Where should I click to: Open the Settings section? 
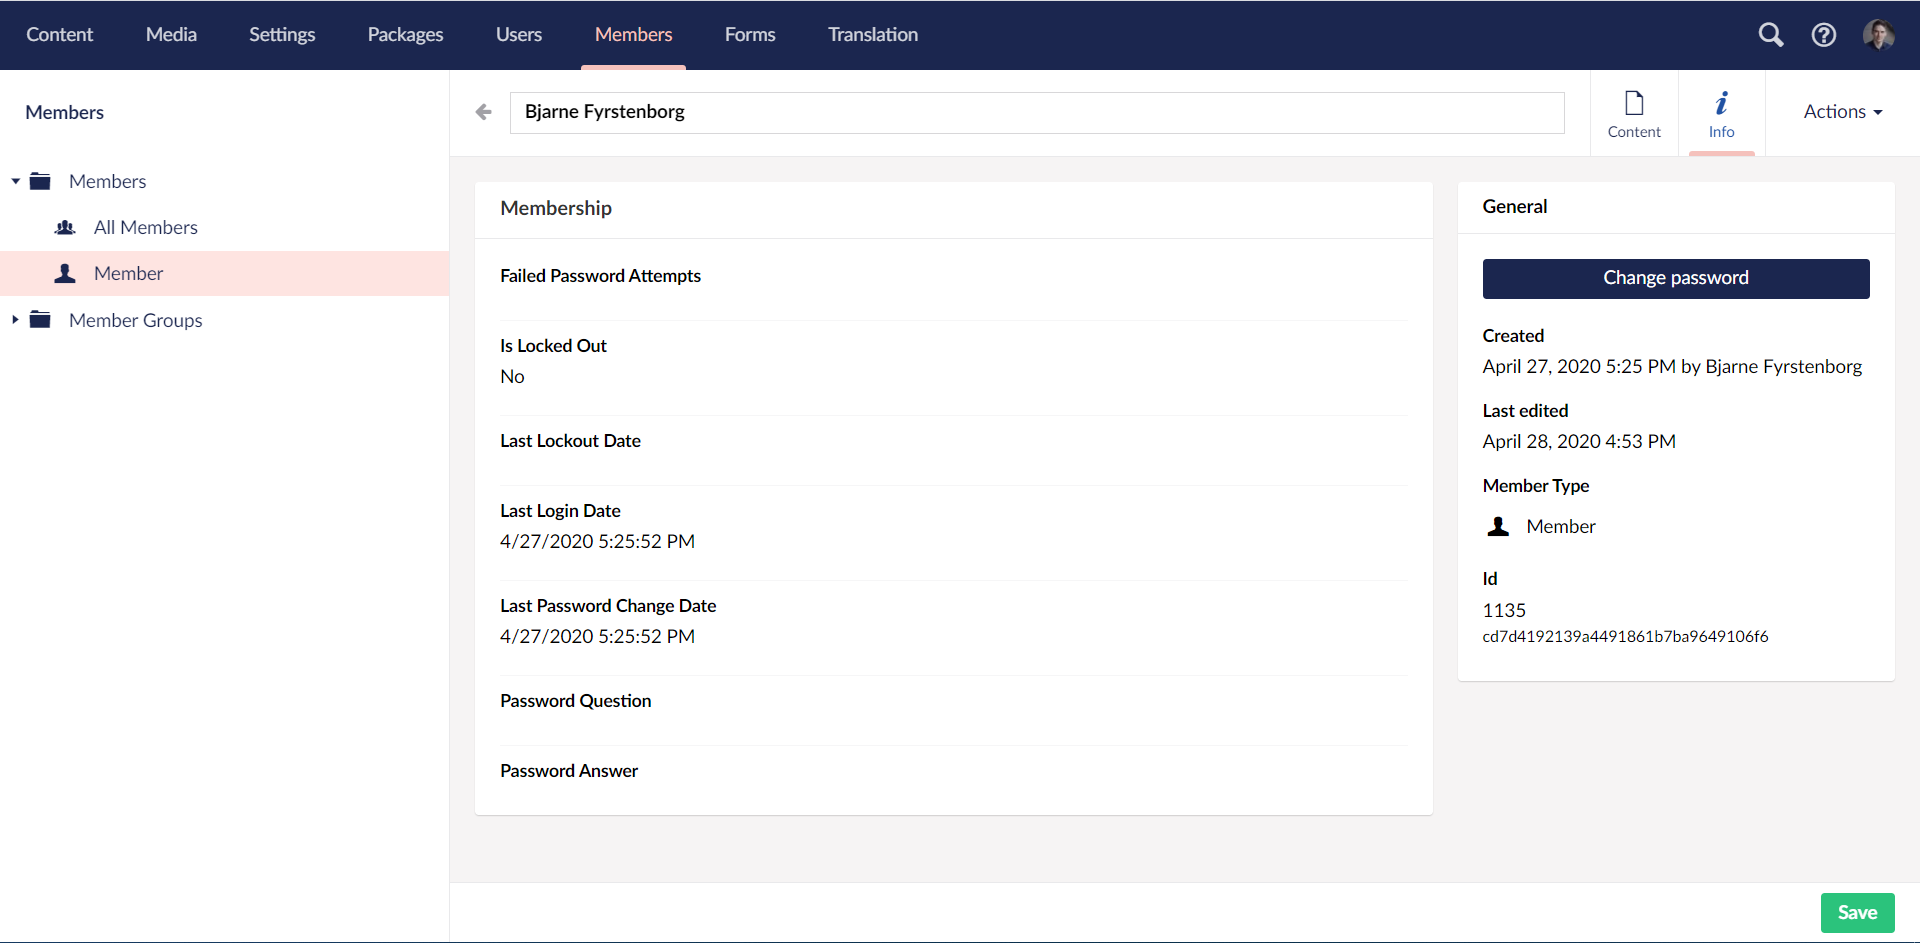[x=281, y=34]
